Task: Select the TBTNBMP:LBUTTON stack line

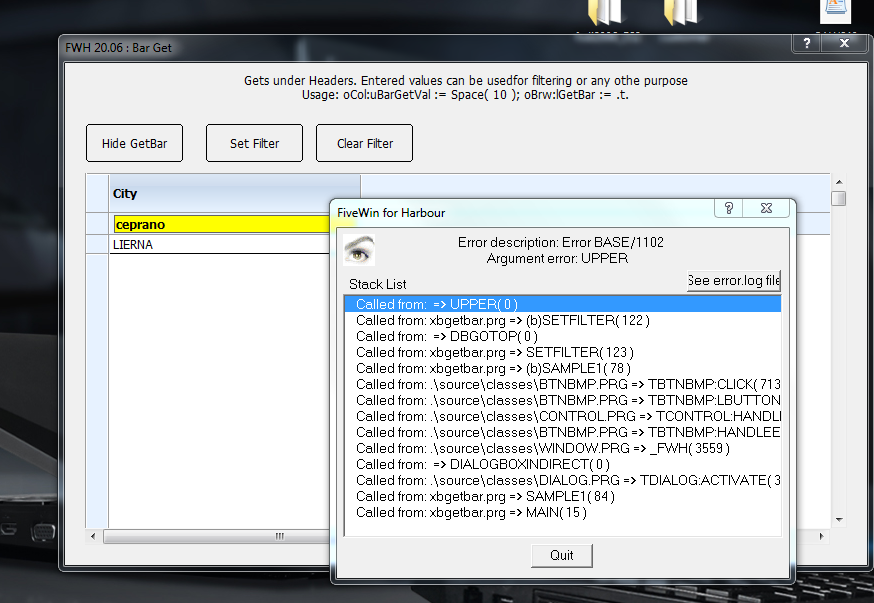Action: point(562,400)
